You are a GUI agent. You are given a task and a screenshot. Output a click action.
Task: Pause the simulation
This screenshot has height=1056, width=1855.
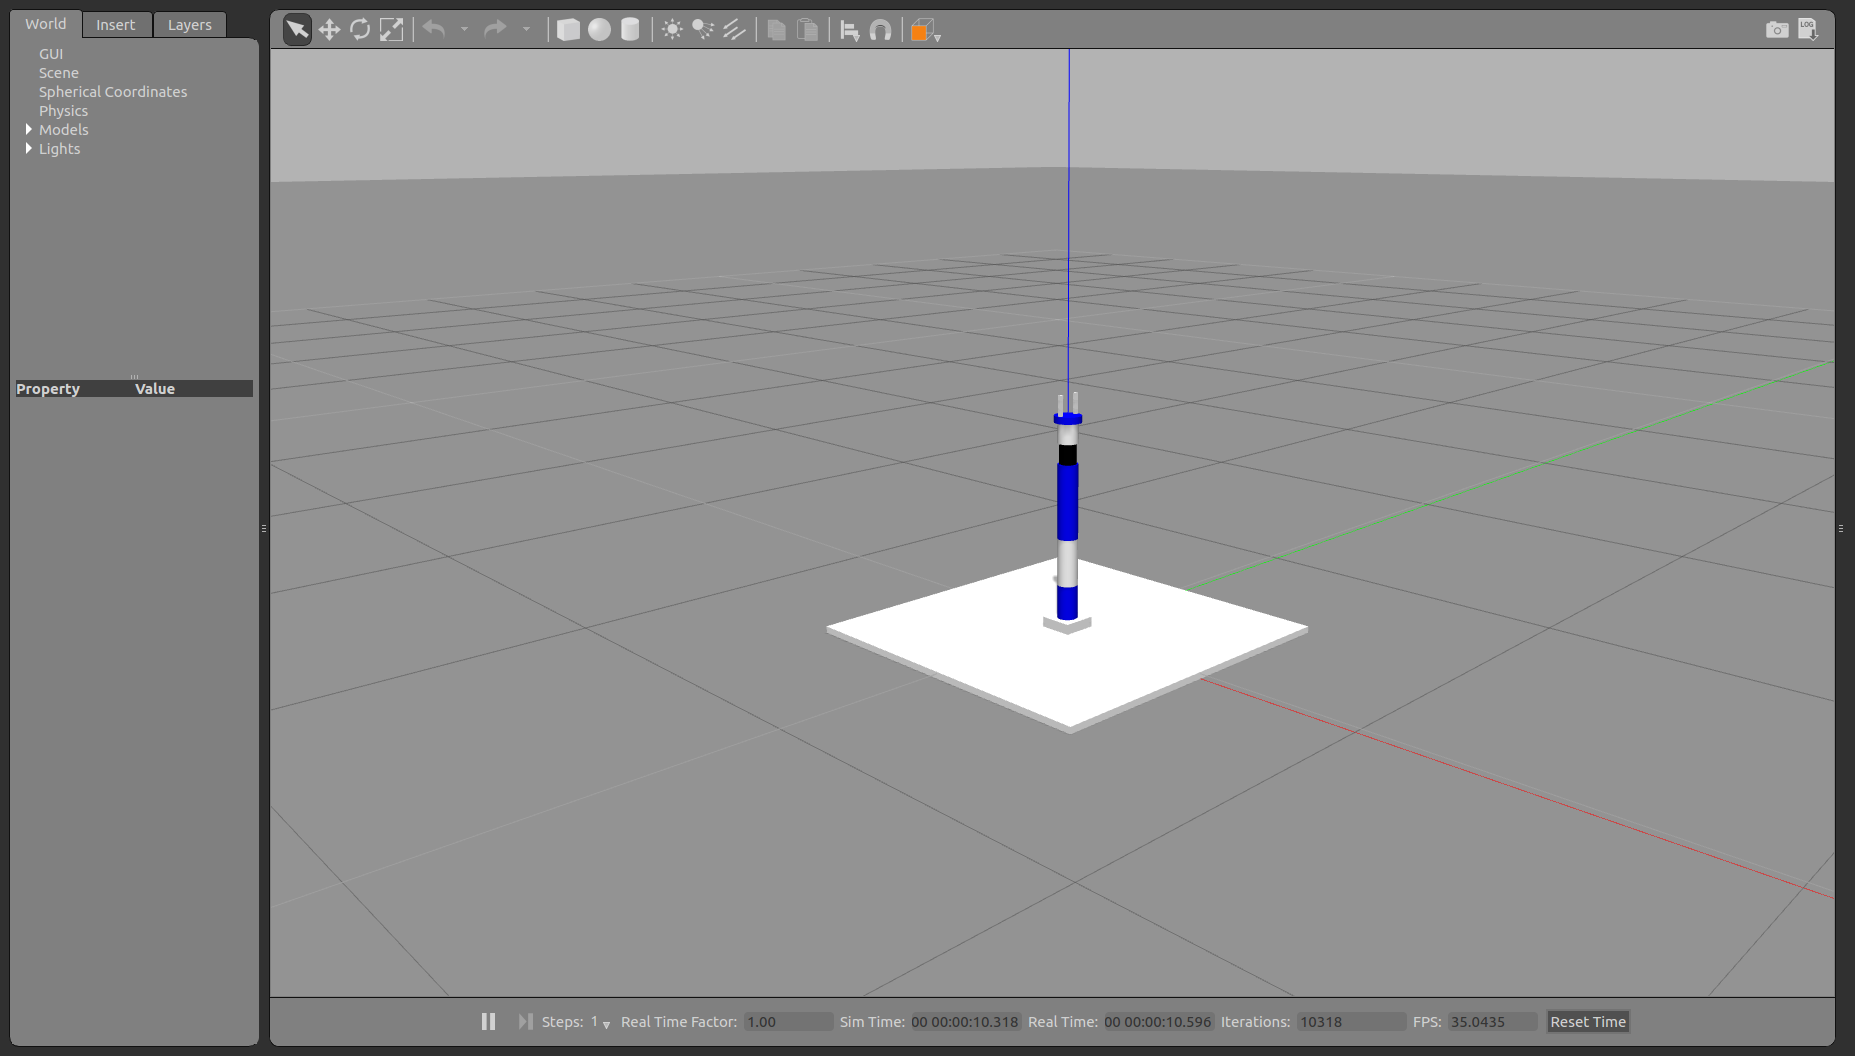[x=488, y=1022]
